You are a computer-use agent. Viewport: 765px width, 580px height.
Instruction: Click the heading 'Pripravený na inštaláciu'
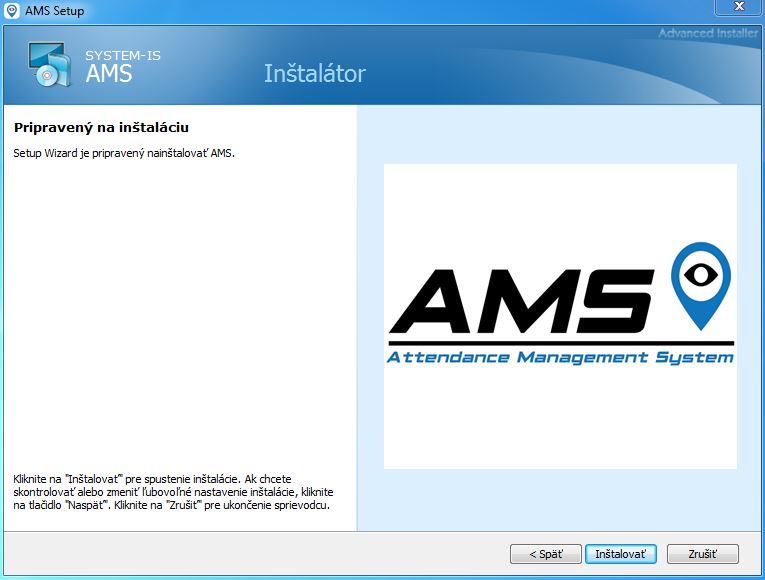click(x=101, y=127)
